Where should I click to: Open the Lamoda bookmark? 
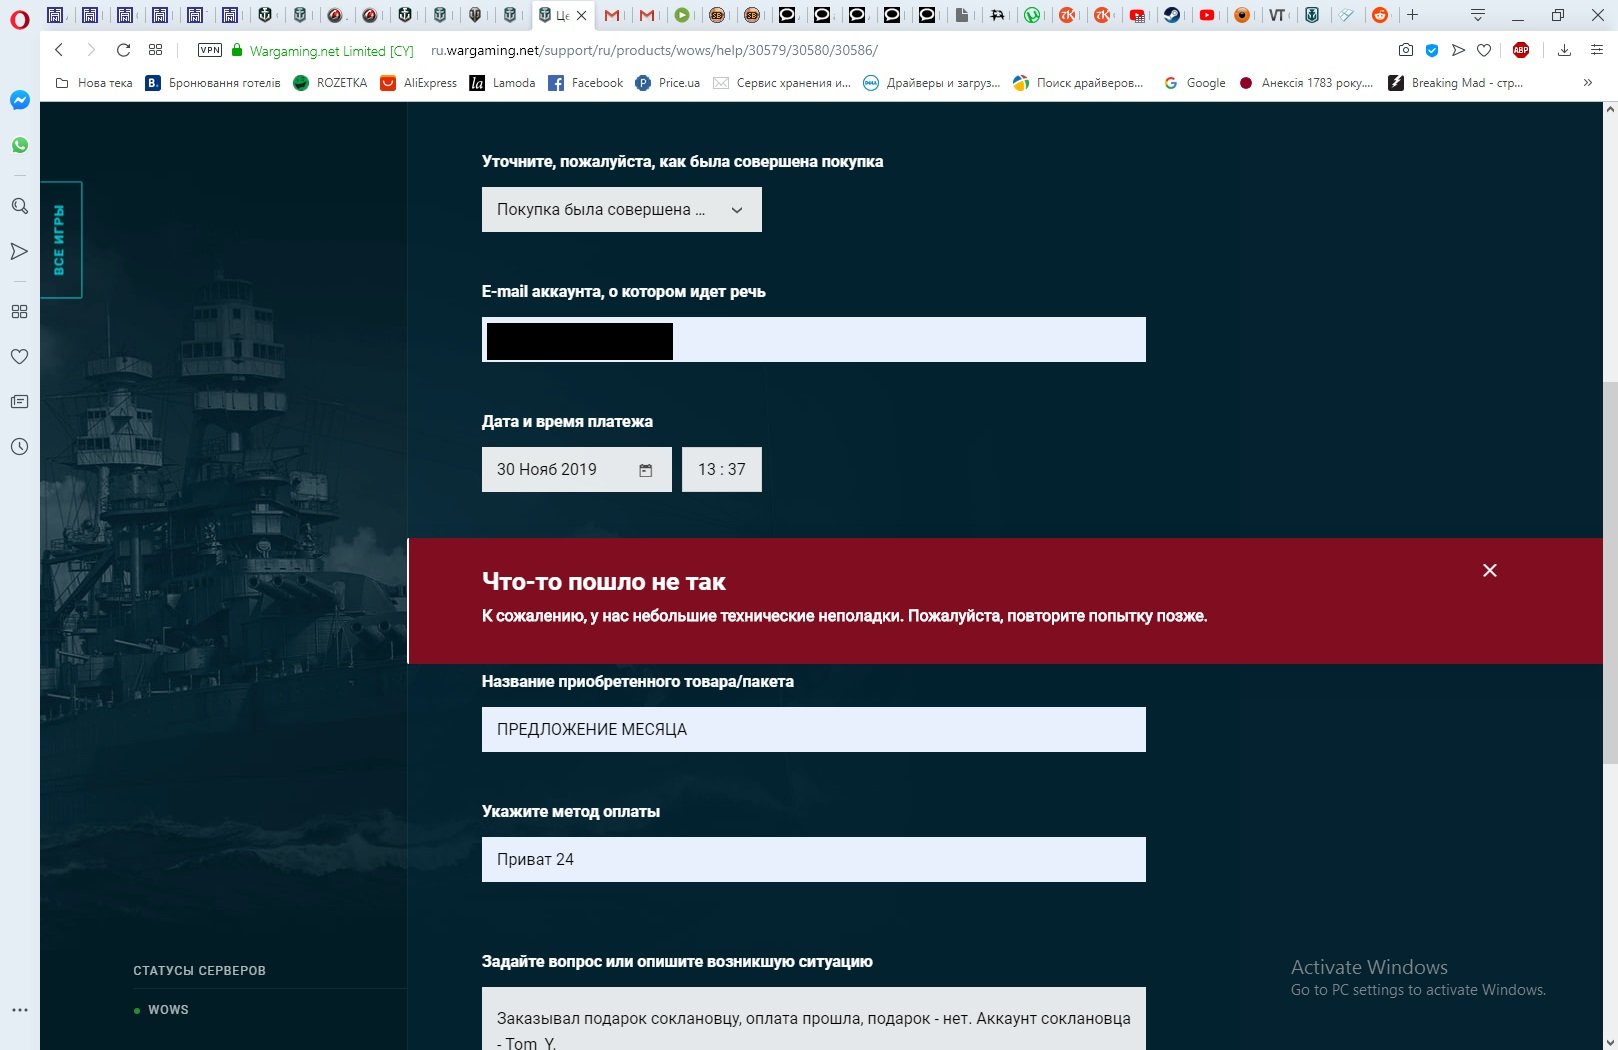pos(502,83)
